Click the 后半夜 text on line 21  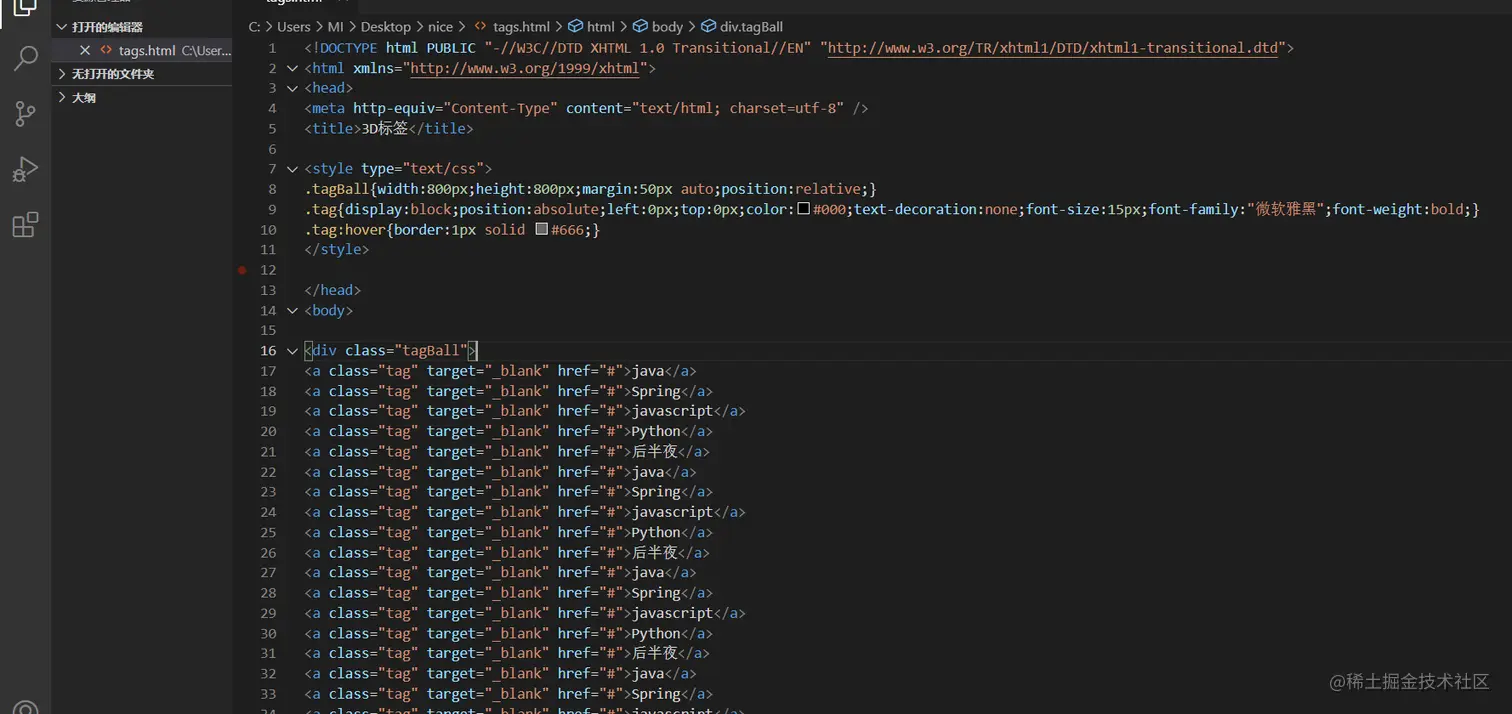click(654, 452)
